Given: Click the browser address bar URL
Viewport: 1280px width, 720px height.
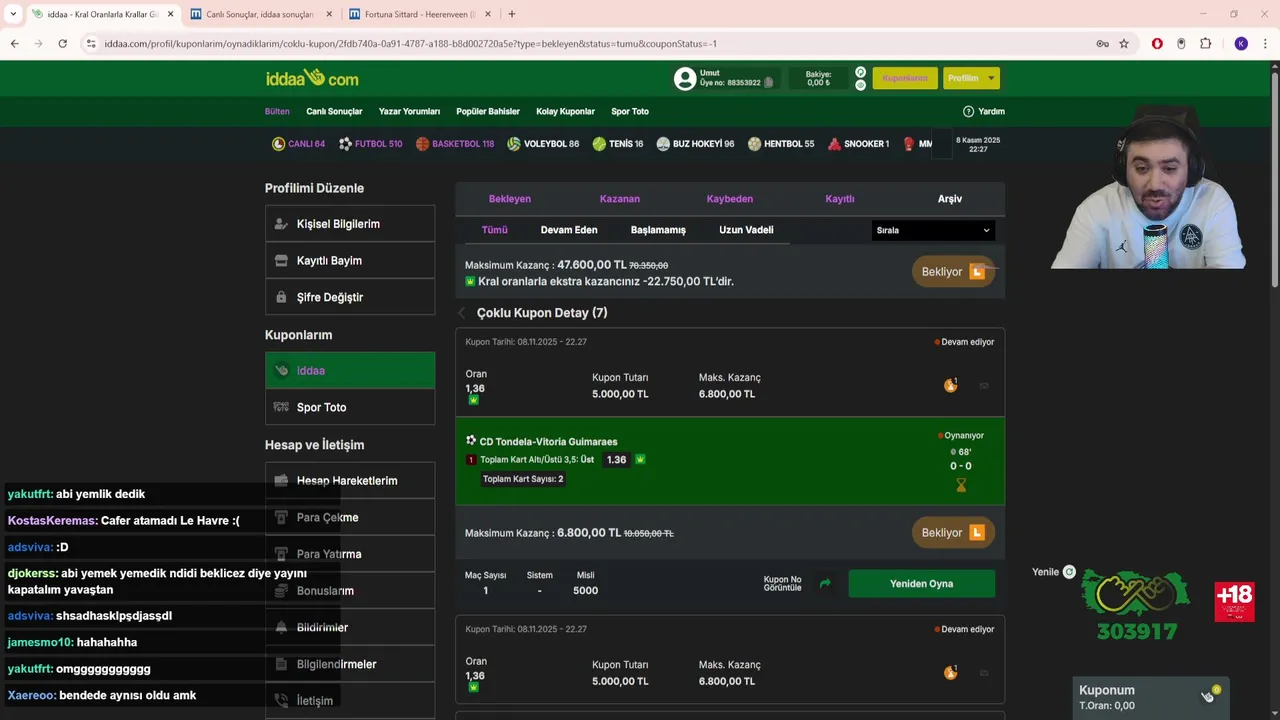Looking at the screenshot, I should point(410,44).
